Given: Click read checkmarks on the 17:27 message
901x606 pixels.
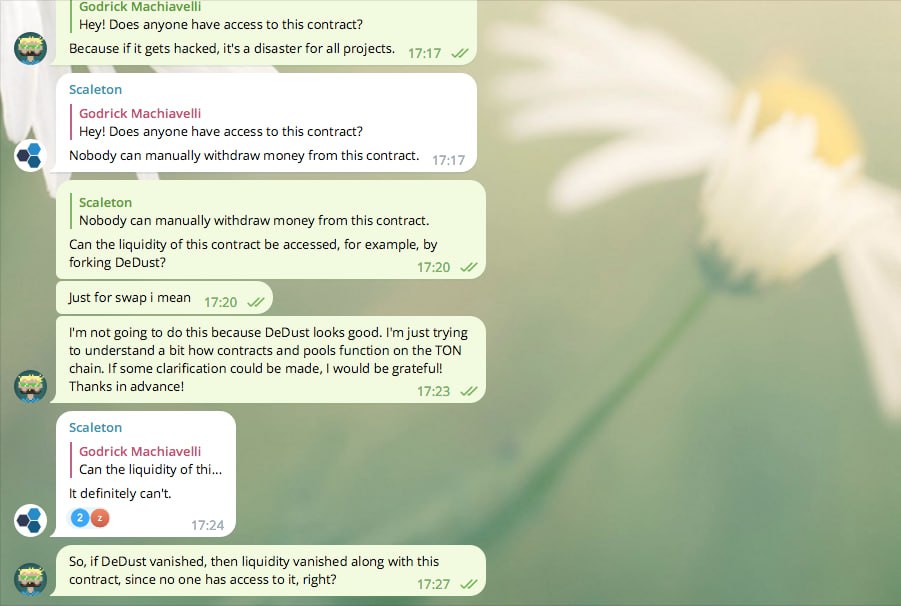Looking at the screenshot, I should pyautogui.click(x=468, y=584).
